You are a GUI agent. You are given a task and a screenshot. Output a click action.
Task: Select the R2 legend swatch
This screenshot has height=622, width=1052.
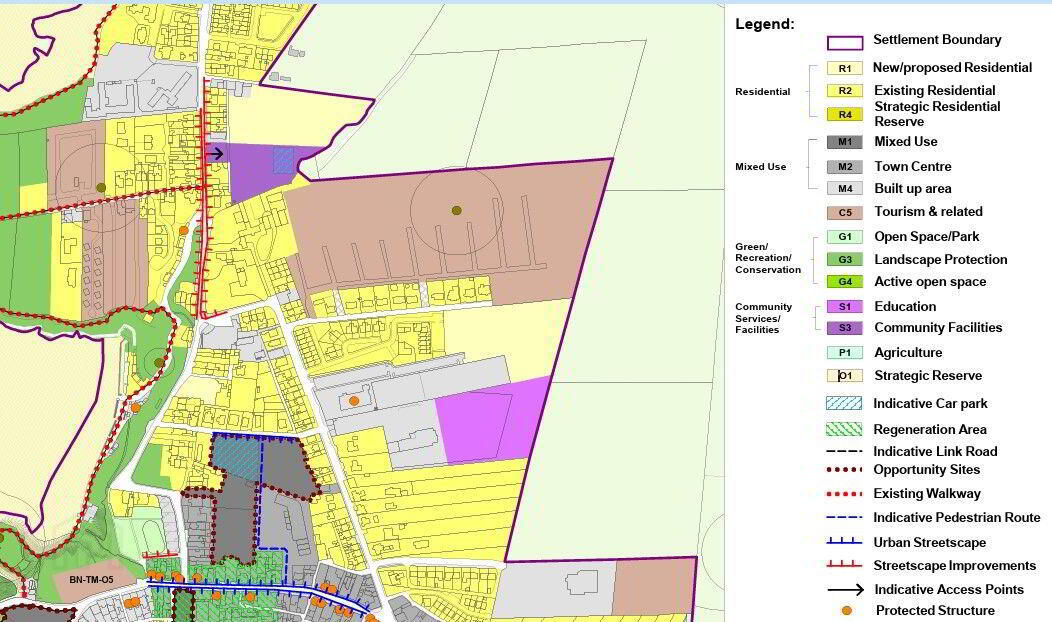click(x=845, y=91)
